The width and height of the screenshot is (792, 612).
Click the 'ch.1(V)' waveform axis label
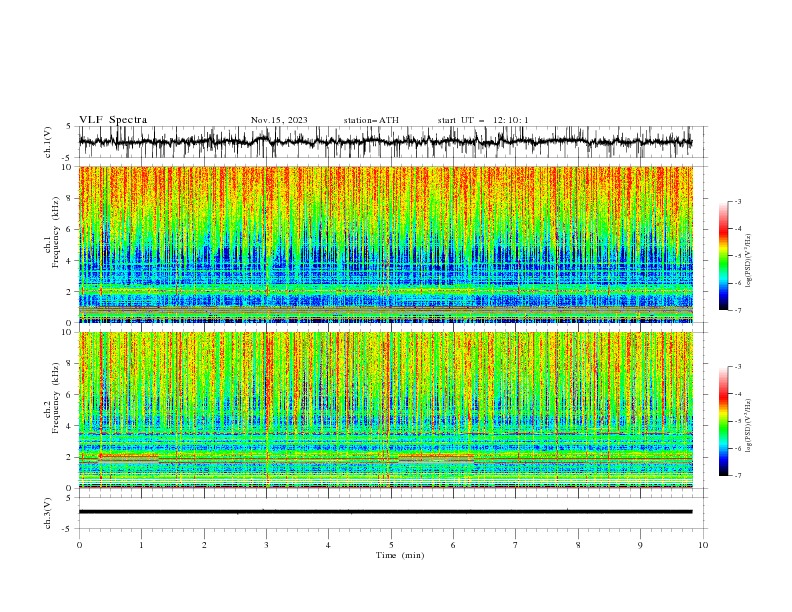[x=48, y=142]
